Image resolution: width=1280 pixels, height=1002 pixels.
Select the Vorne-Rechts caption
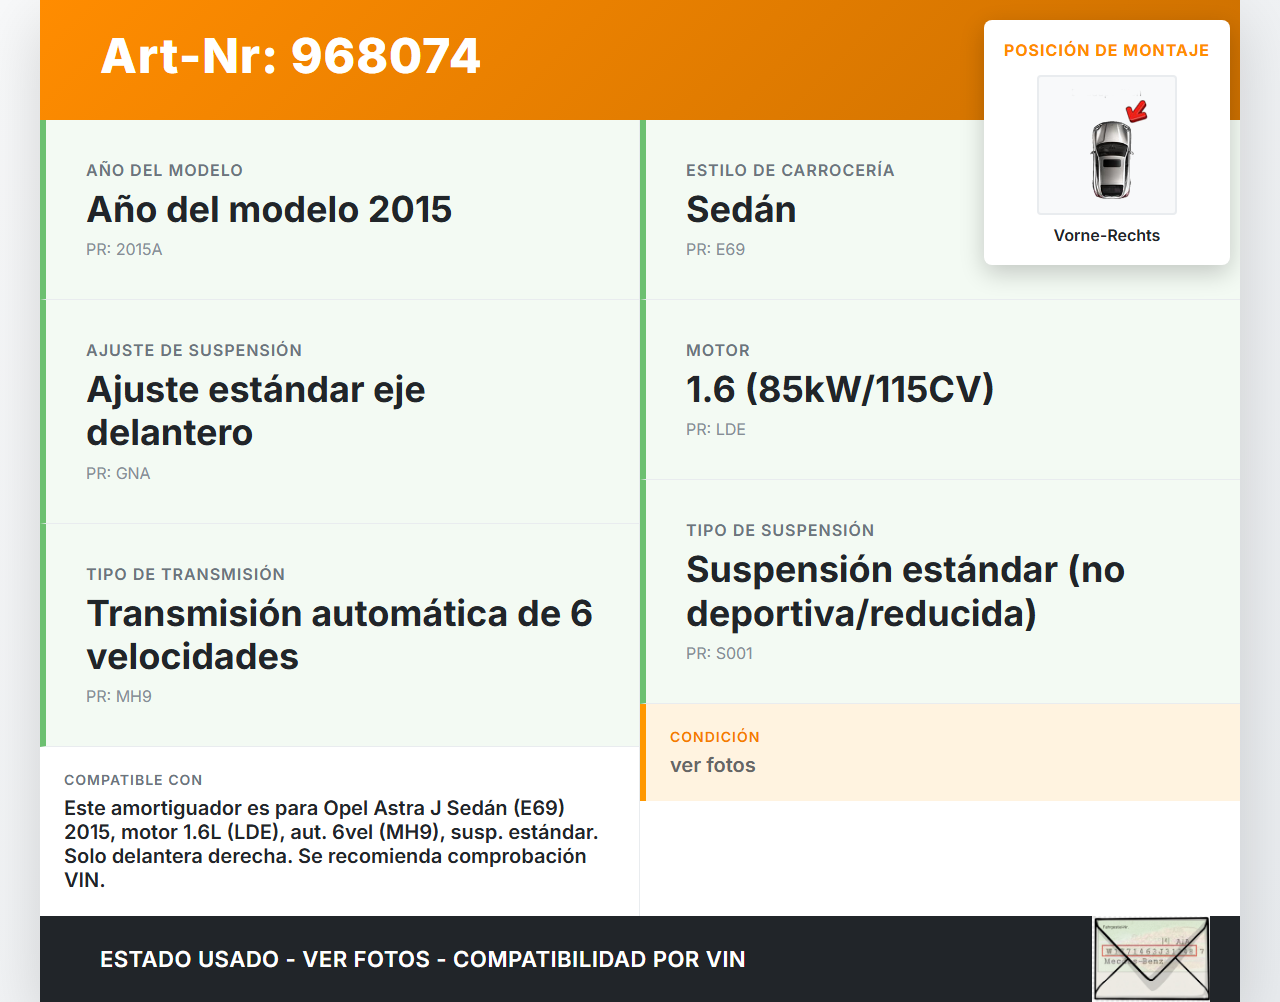(1107, 235)
